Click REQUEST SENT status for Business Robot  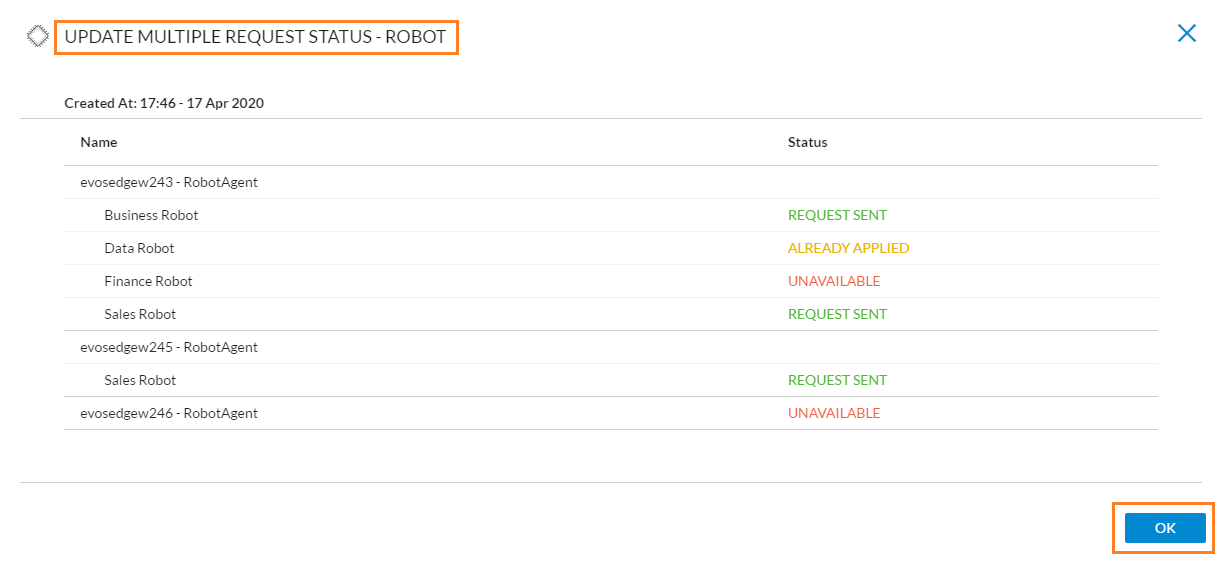837,215
